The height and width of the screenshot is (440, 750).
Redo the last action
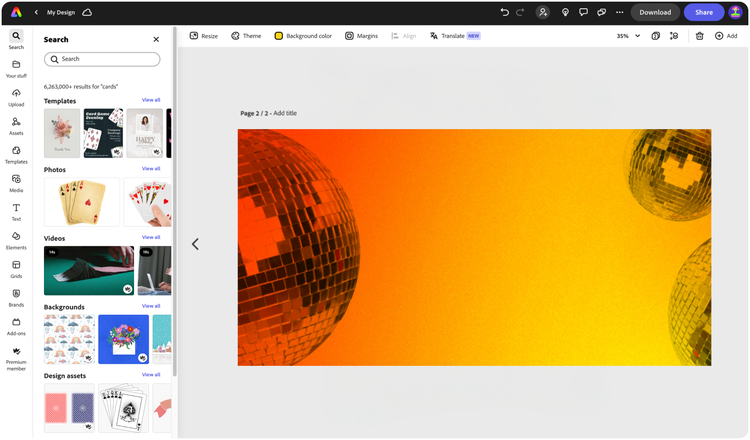coord(520,12)
